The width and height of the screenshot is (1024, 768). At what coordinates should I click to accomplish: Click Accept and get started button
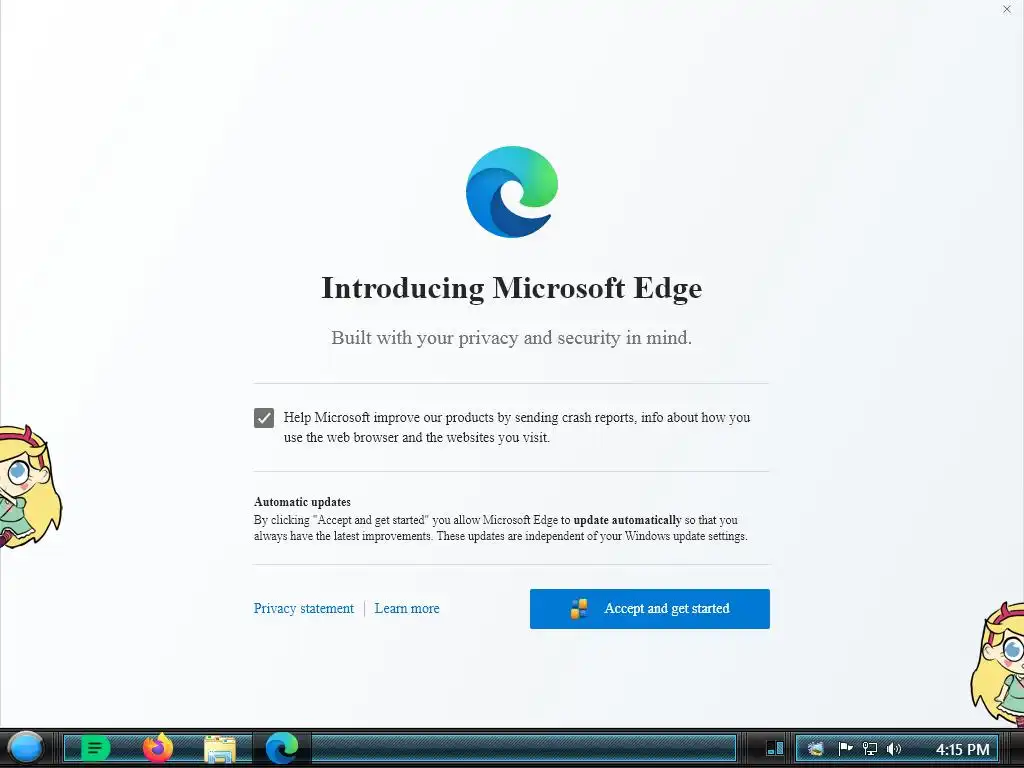click(x=650, y=609)
